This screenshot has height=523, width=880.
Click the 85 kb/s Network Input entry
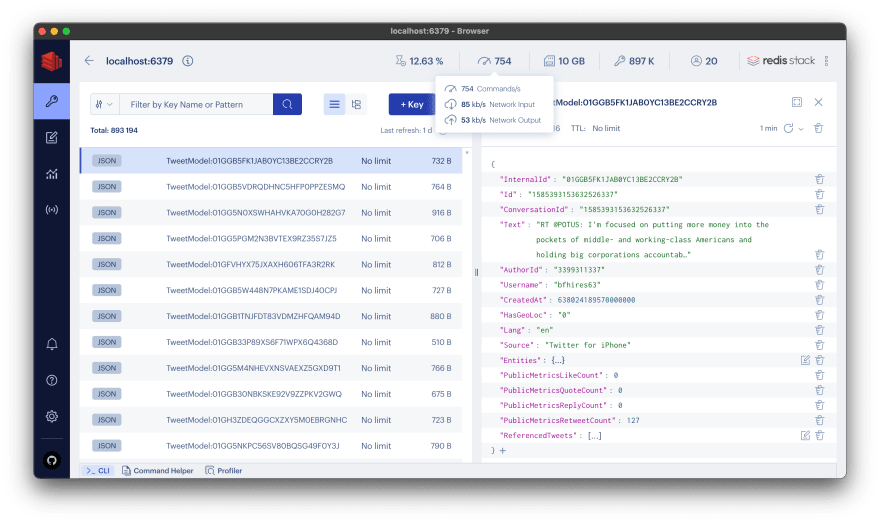coord(490,104)
